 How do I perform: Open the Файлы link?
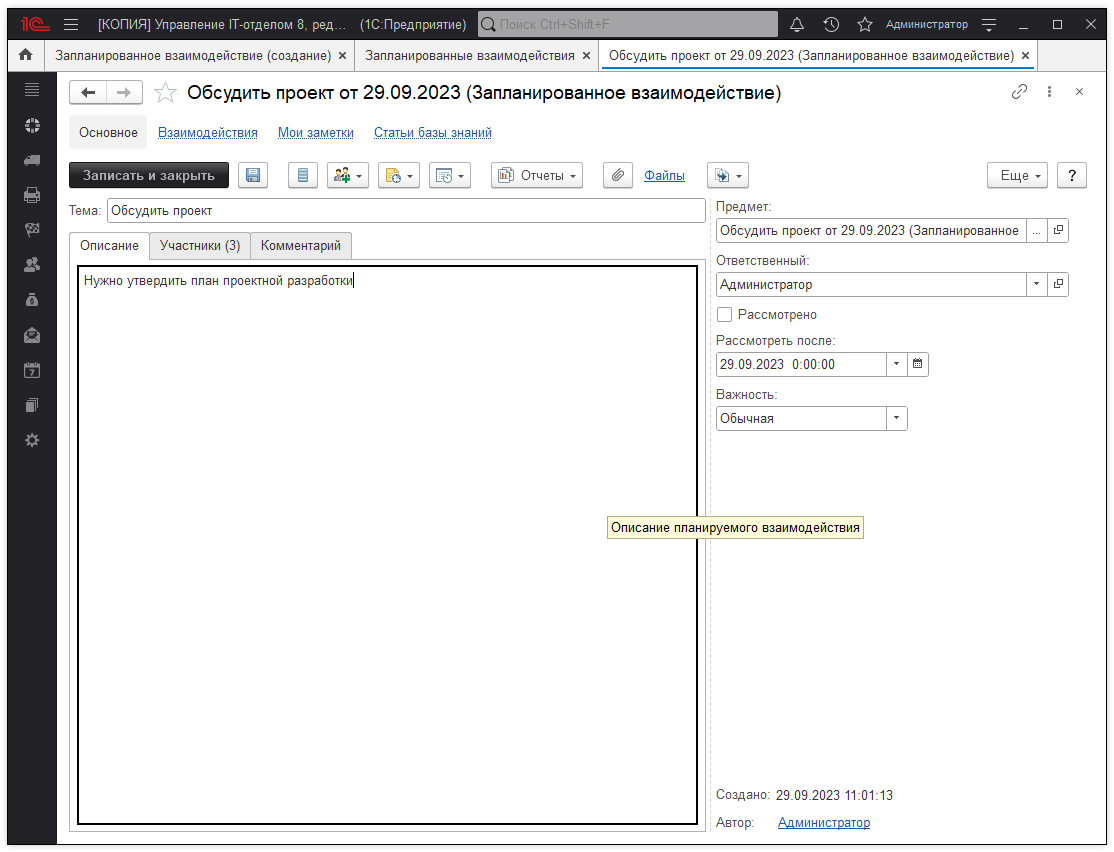(664, 176)
